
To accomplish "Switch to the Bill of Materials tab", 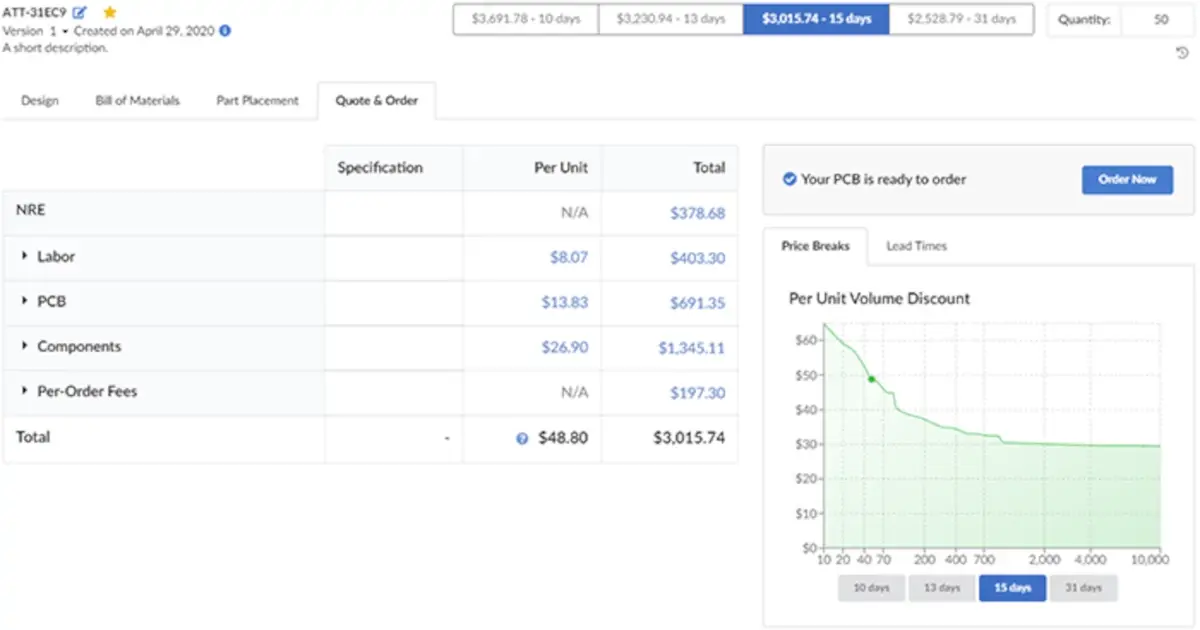I will tap(136, 100).
